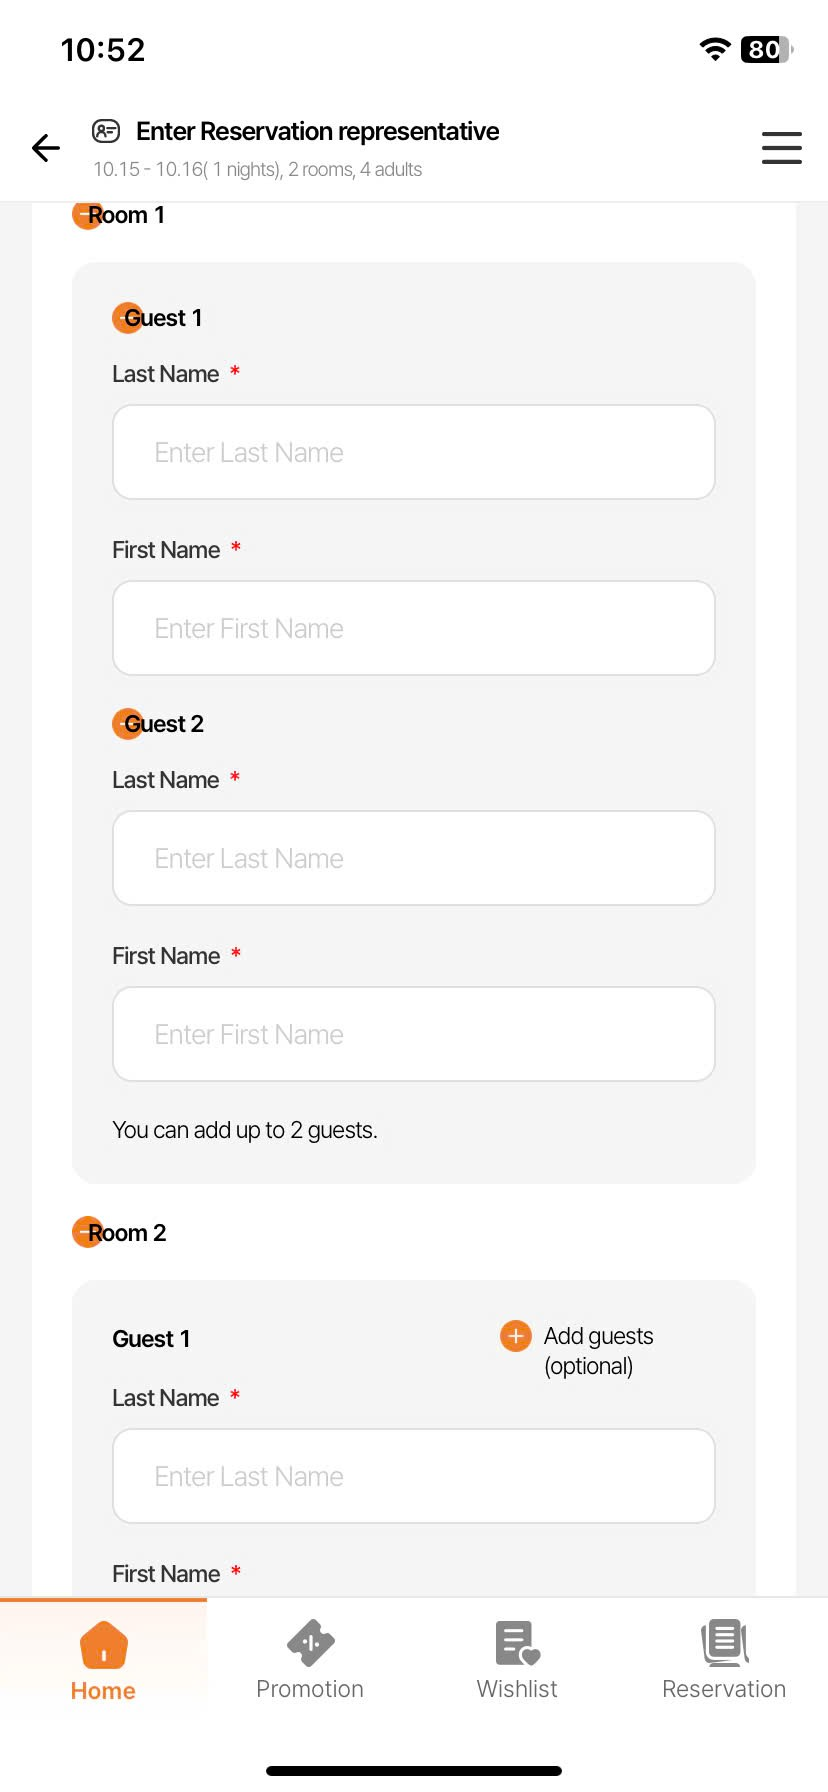Switch to the Home tab
Image resolution: width=828 pixels, height=1792 pixels.
point(103,1660)
